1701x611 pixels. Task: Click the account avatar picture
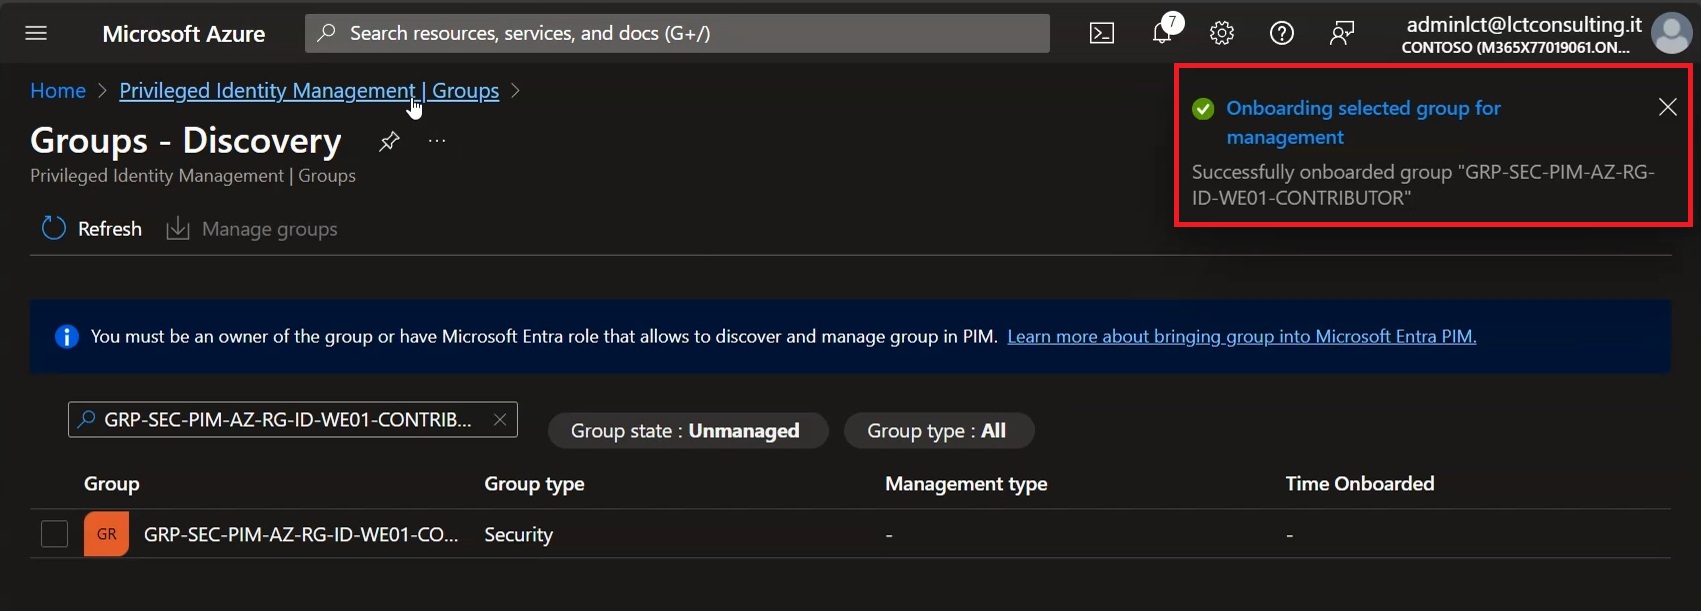1671,33
